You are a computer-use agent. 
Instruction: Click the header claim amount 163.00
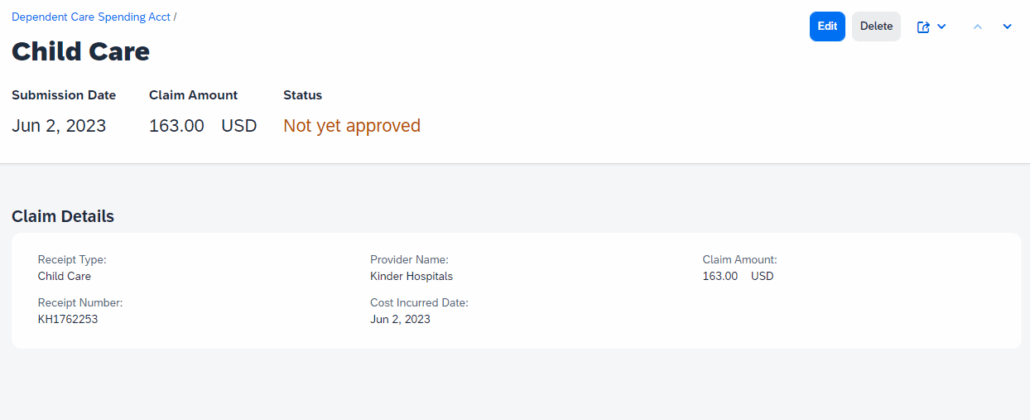pos(177,126)
